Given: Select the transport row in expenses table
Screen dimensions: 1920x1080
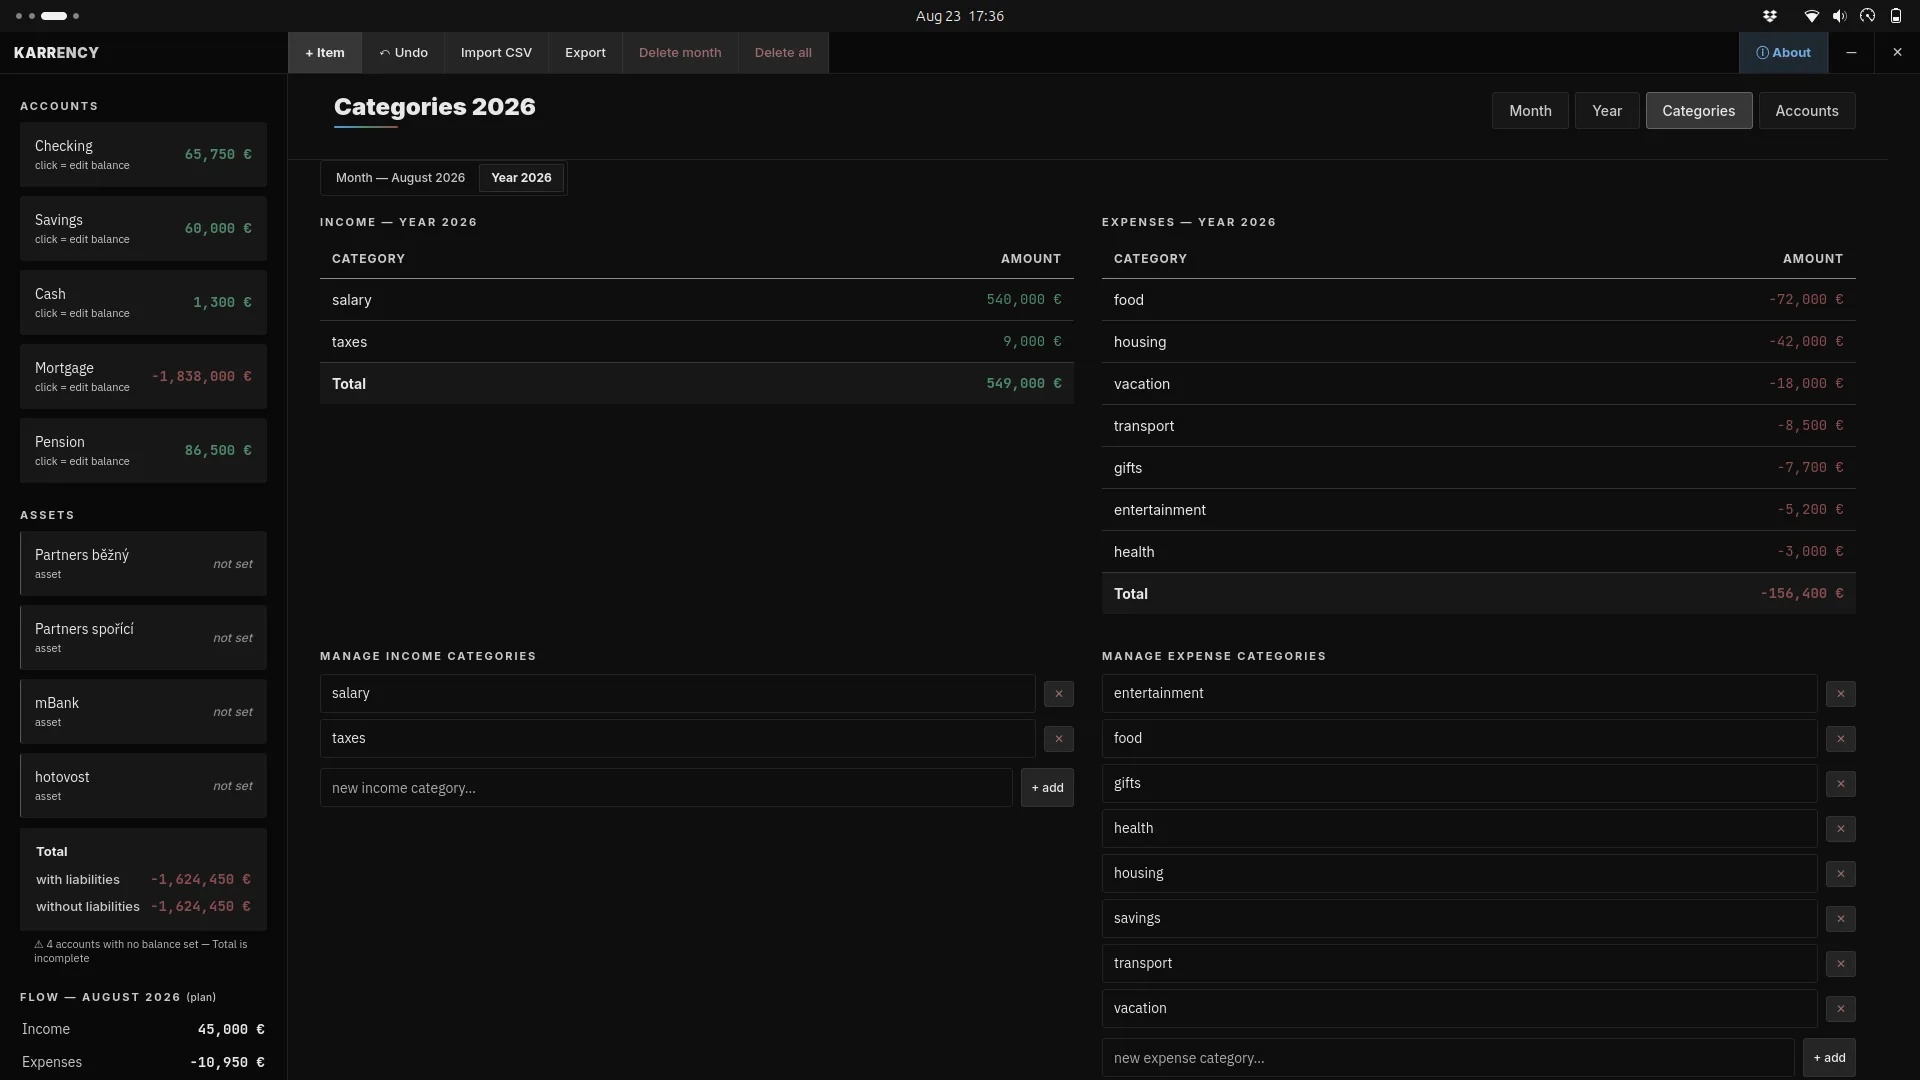Looking at the screenshot, I should click(x=1479, y=426).
